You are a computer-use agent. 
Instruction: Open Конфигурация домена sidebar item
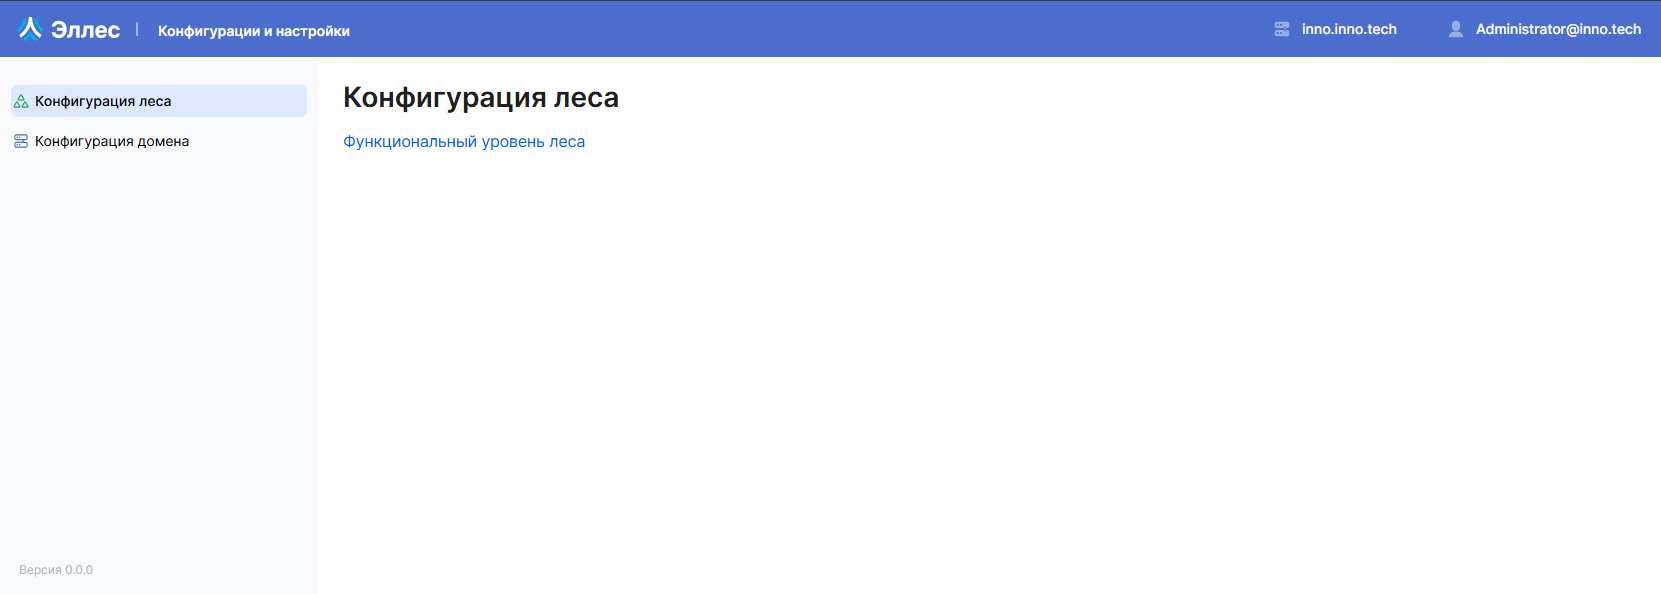pos(112,141)
